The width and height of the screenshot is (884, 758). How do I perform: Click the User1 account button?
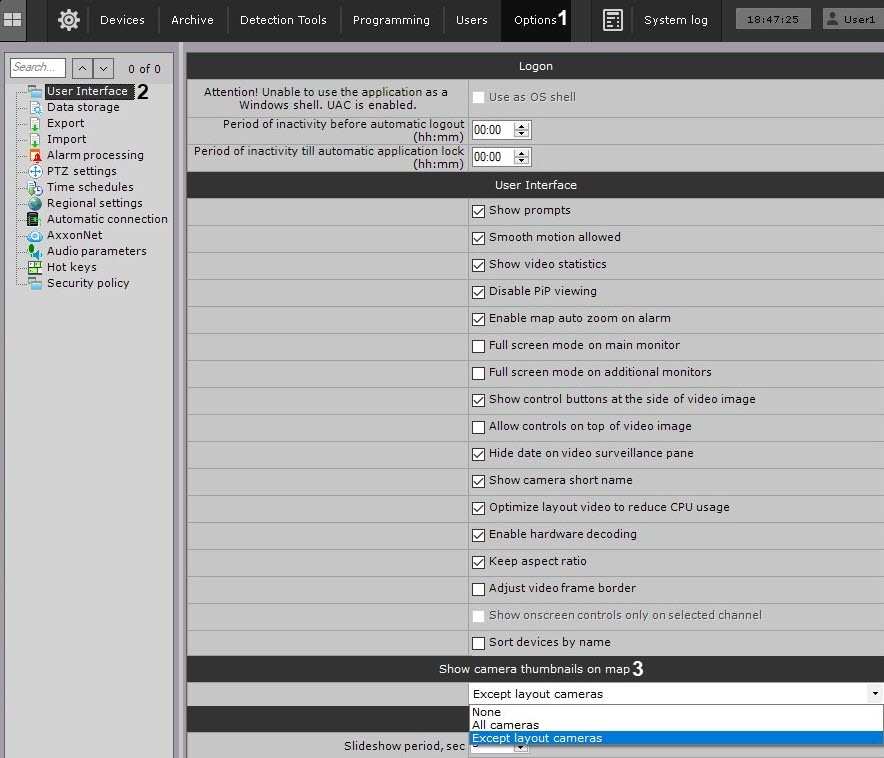click(x=849, y=20)
